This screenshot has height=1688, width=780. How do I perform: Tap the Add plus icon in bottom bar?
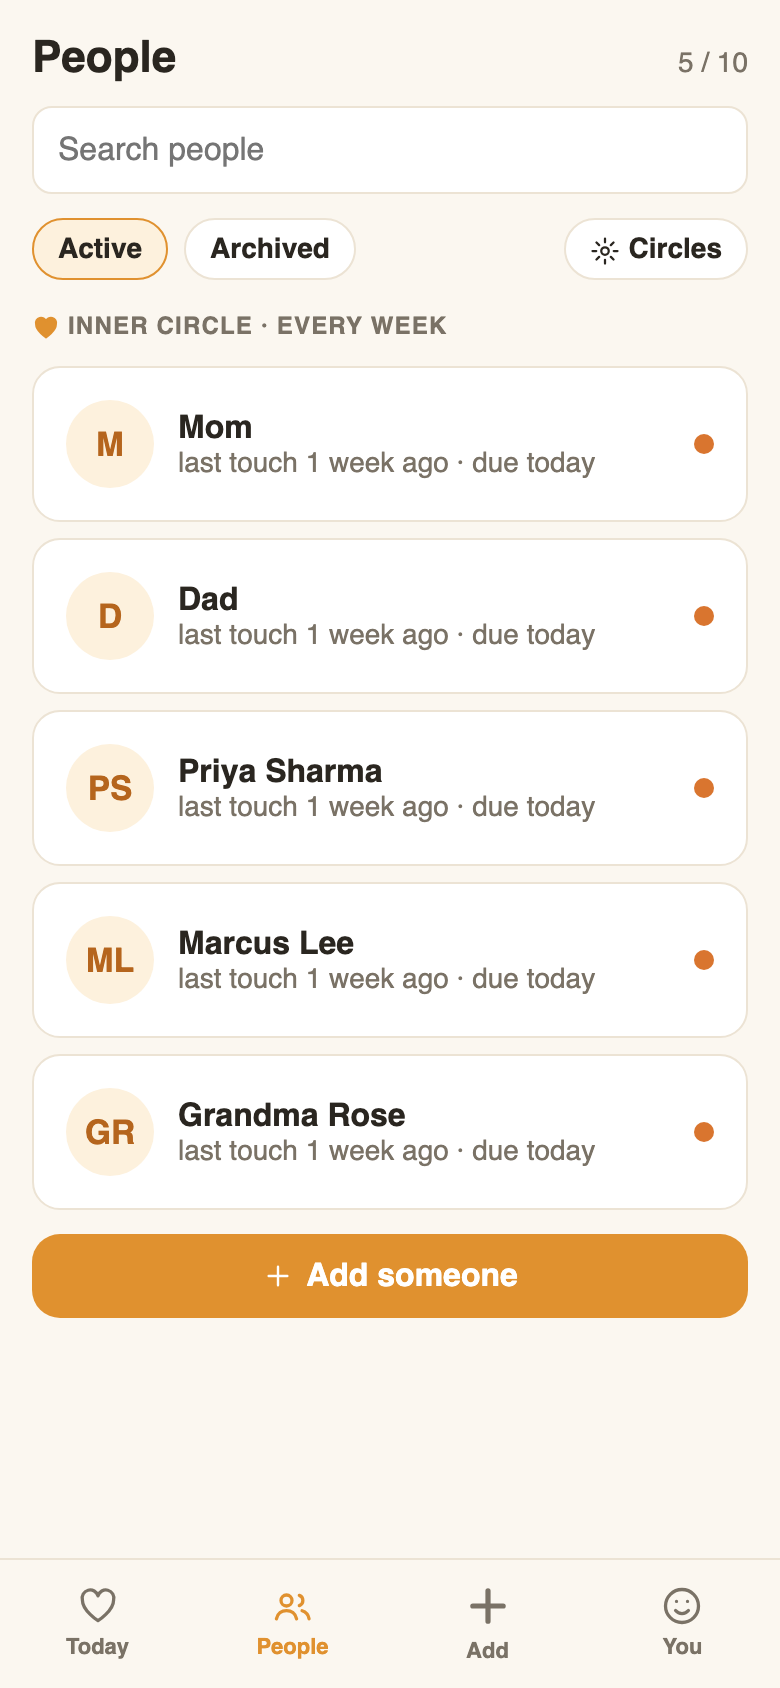pyautogui.click(x=487, y=1623)
